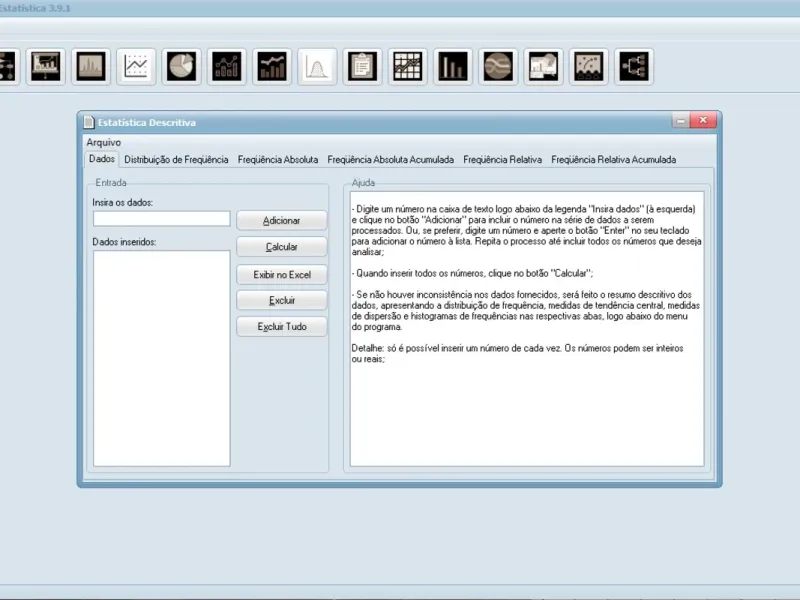This screenshot has width=800, height=600.
Task: Click the Adicionar button
Action: 282,221
